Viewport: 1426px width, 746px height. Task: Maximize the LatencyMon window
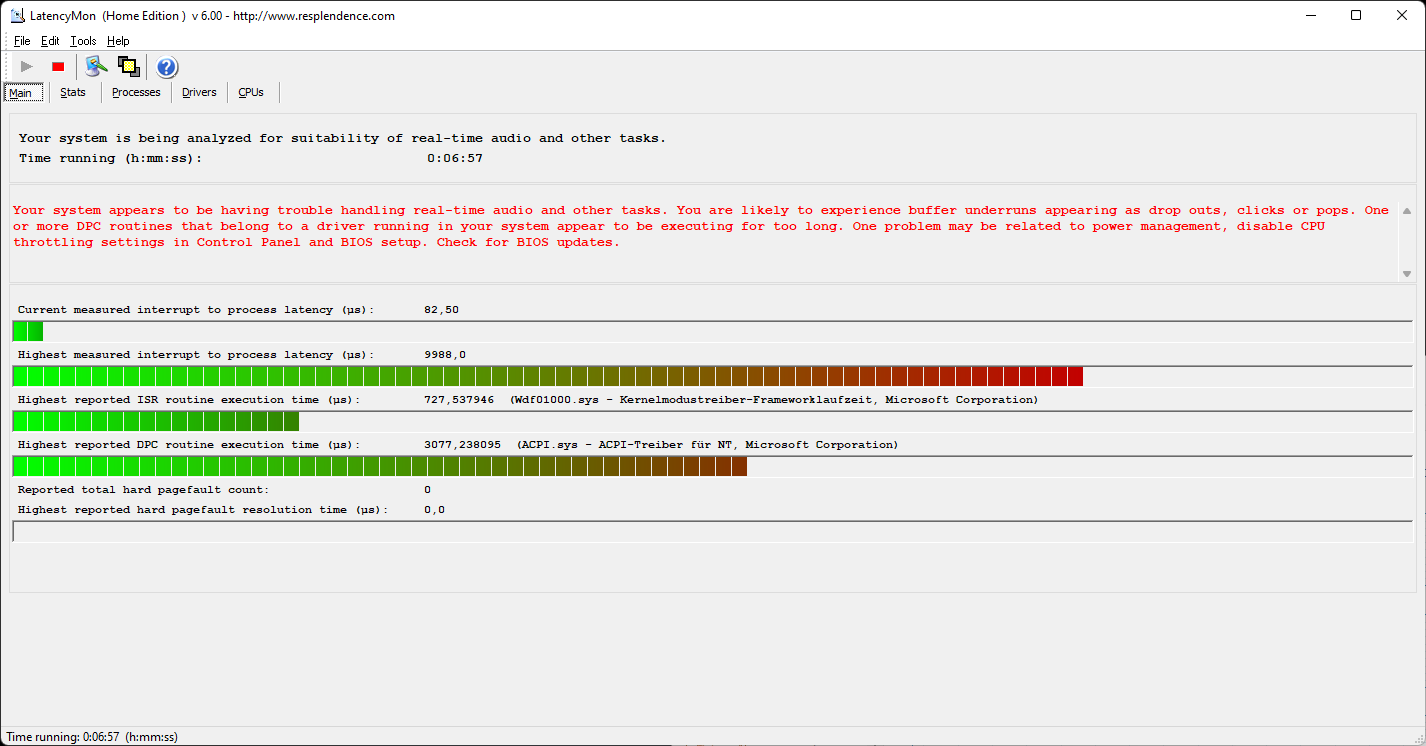(x=1356, y=15)
